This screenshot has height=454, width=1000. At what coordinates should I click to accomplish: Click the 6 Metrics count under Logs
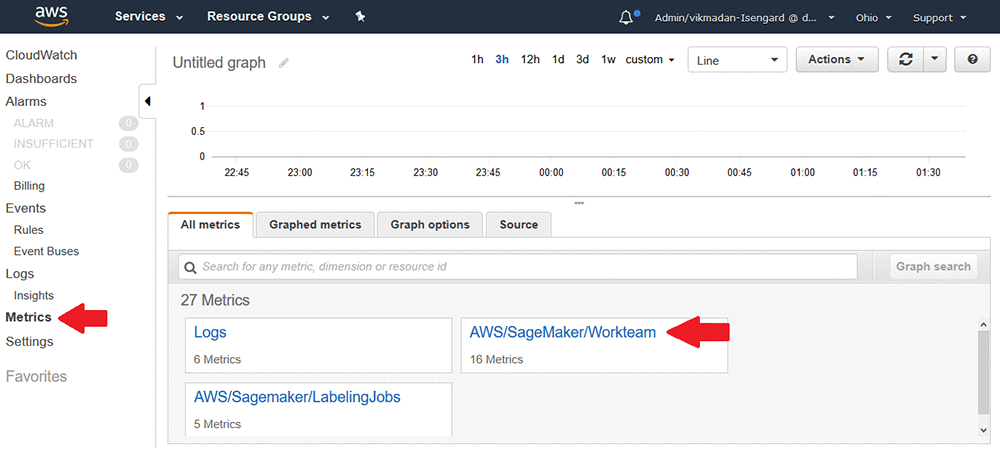(x=217, y=360)
